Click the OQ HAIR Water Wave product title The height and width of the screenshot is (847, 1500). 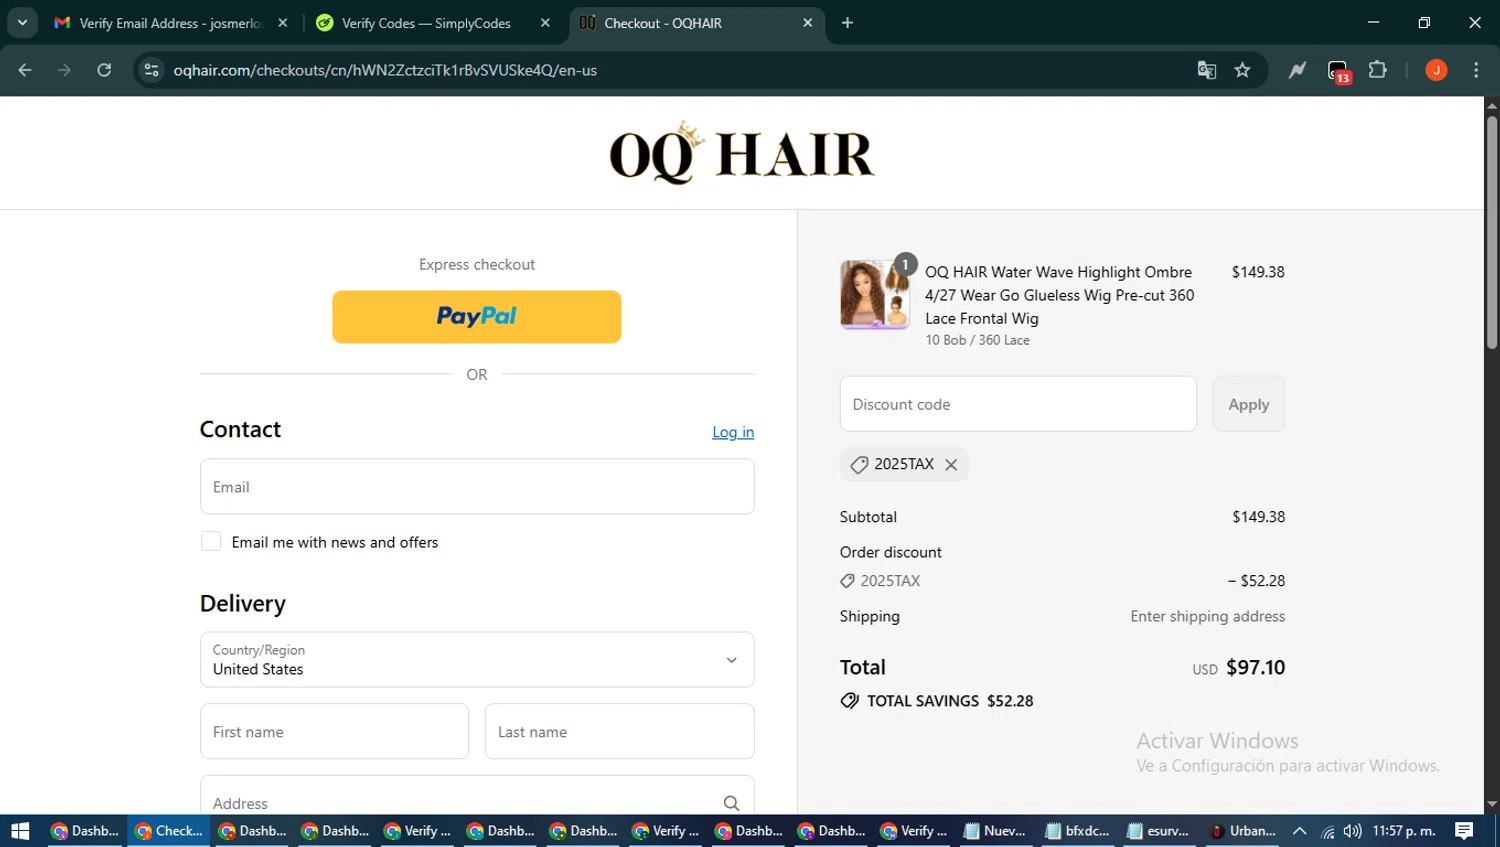[x=1059, y=295]
